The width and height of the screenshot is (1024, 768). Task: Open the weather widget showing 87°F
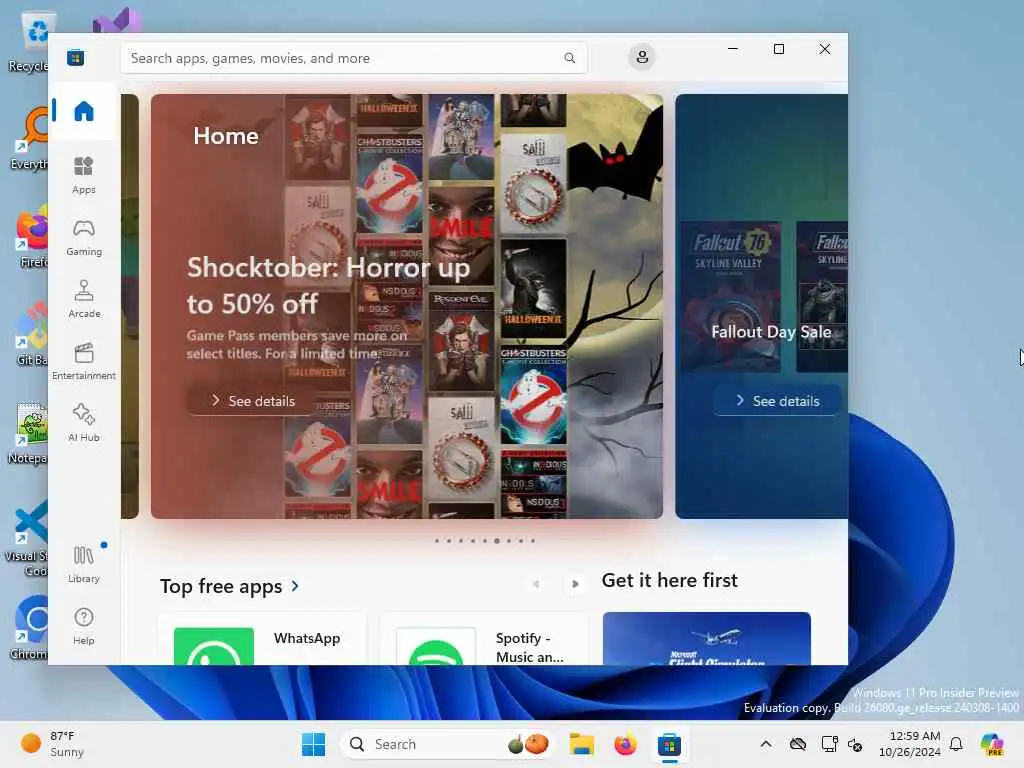54,744
